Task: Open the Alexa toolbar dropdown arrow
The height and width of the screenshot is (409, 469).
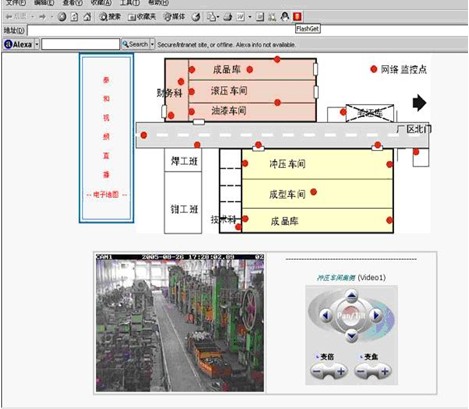Action: 37,44
